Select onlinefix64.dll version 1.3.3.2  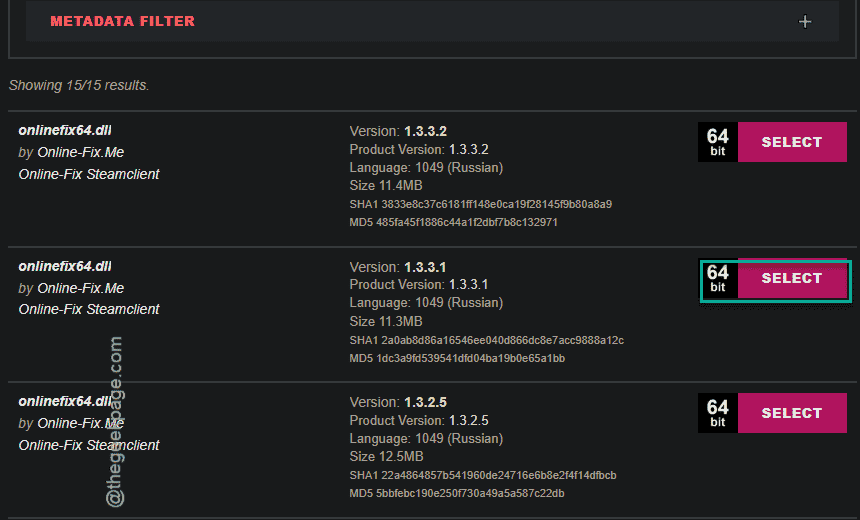click(792, 142)
